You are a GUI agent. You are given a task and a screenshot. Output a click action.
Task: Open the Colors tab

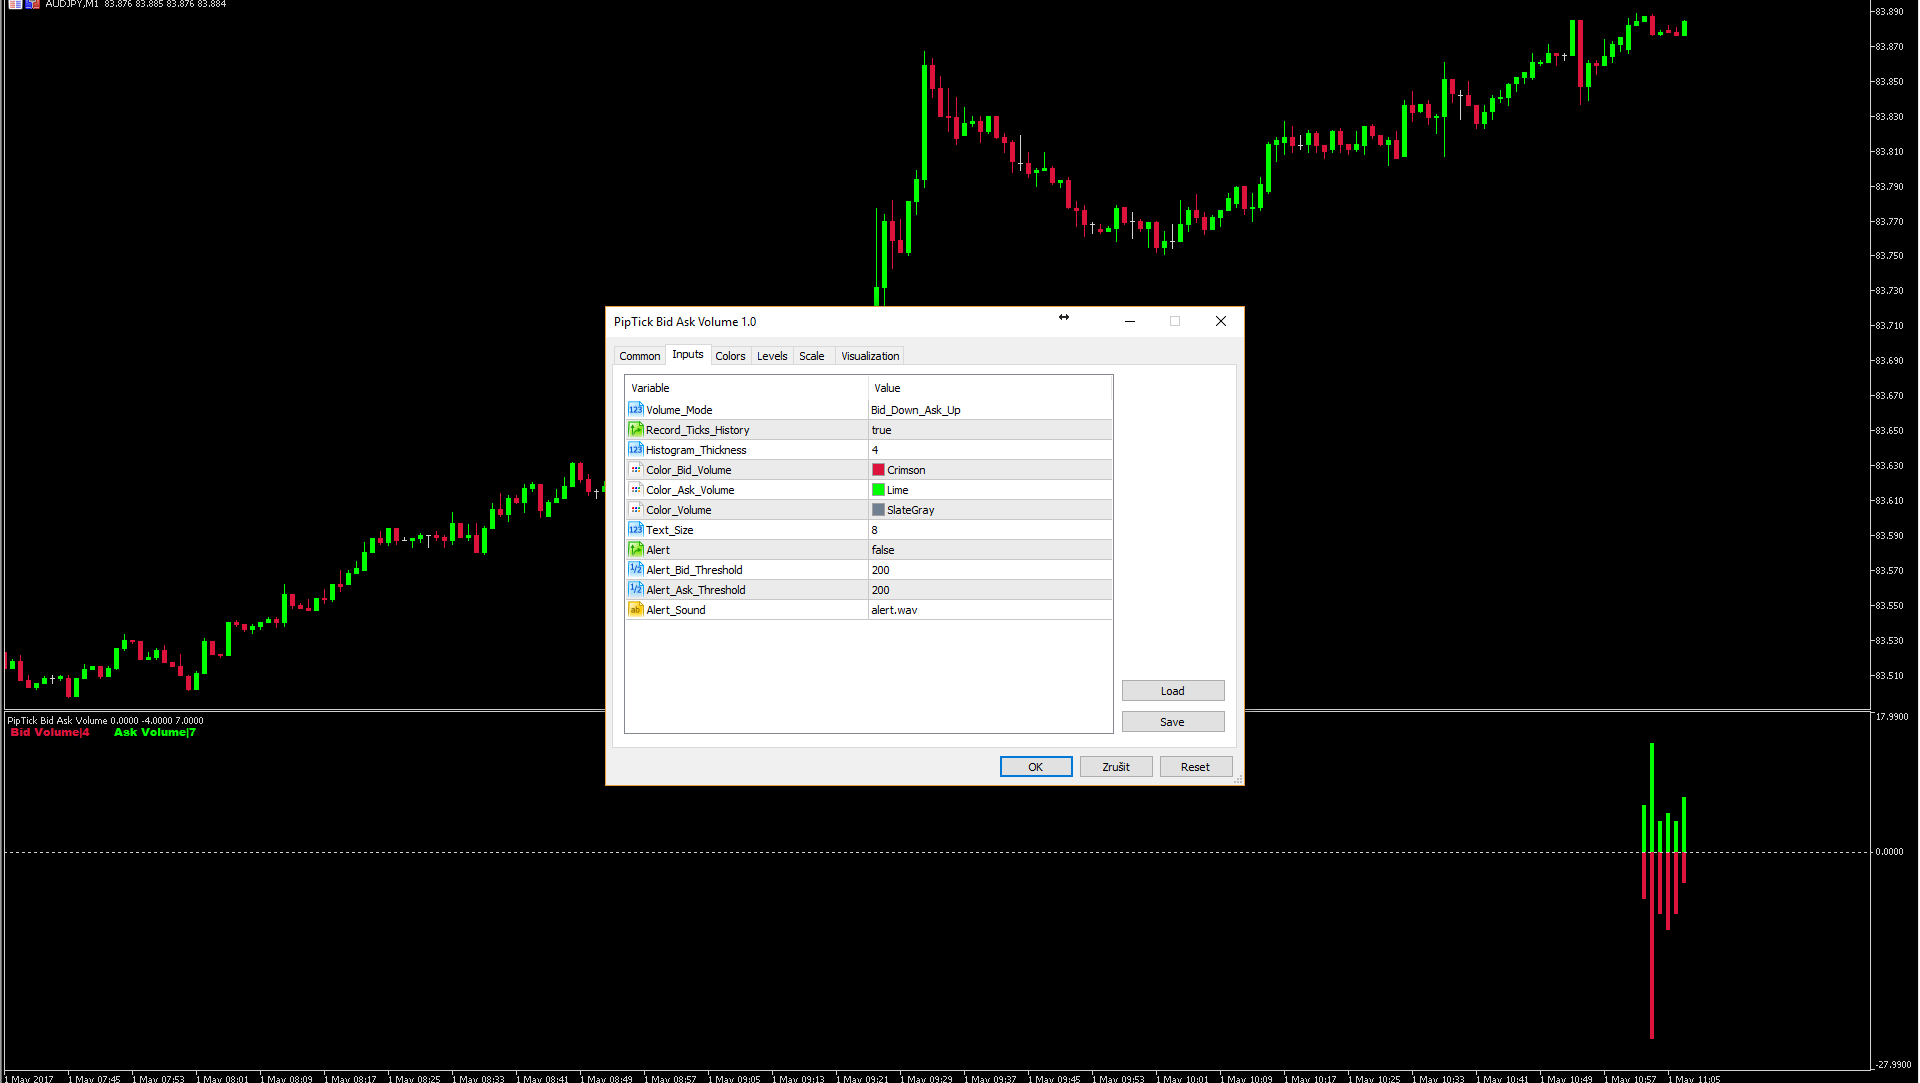pos(730,356)
